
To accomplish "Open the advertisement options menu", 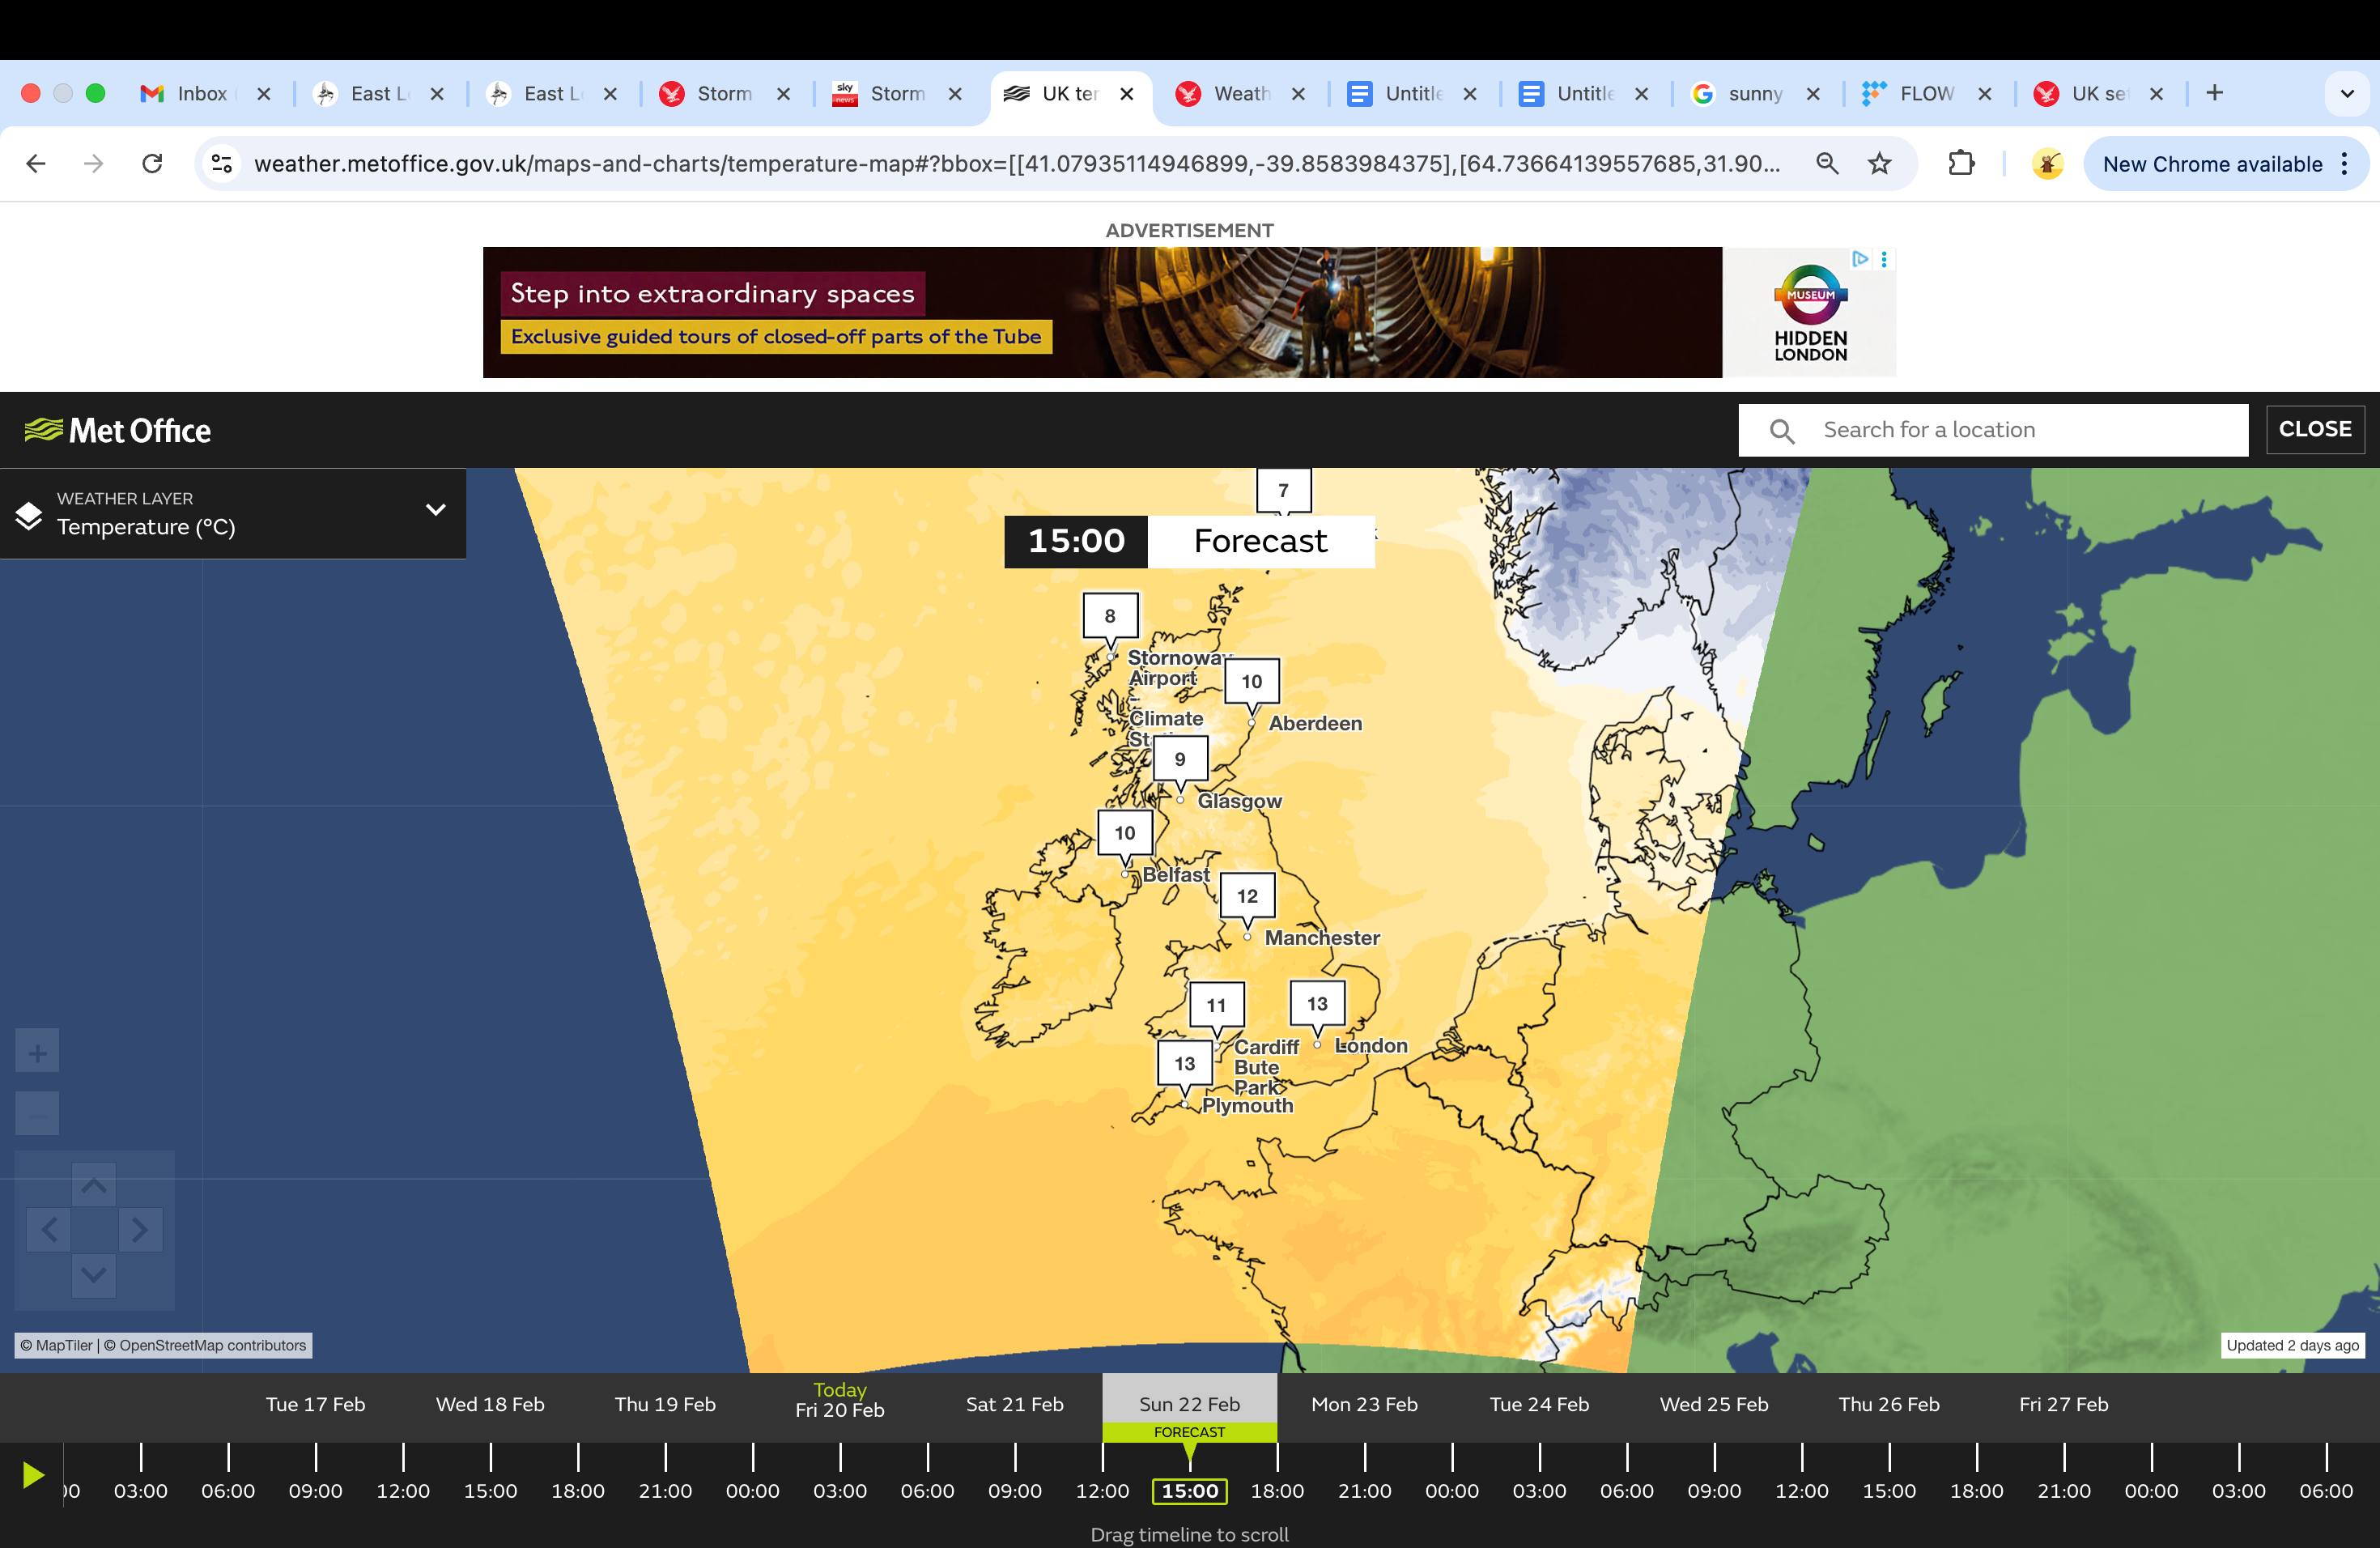I will click(x=1884, y=259).
